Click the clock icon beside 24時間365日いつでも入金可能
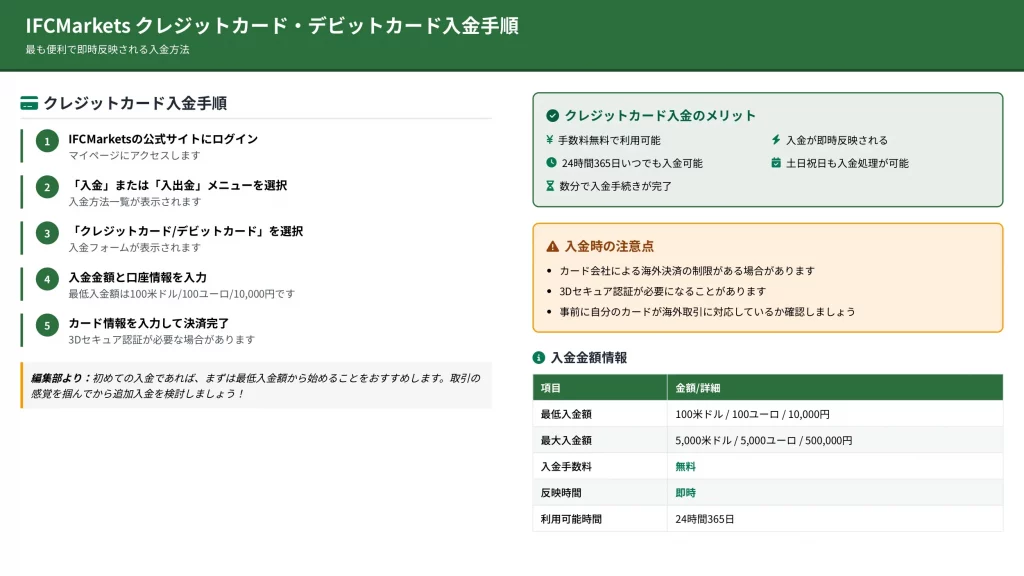The height and width of the screenshot is (576, 1024). tap(551, 163)
